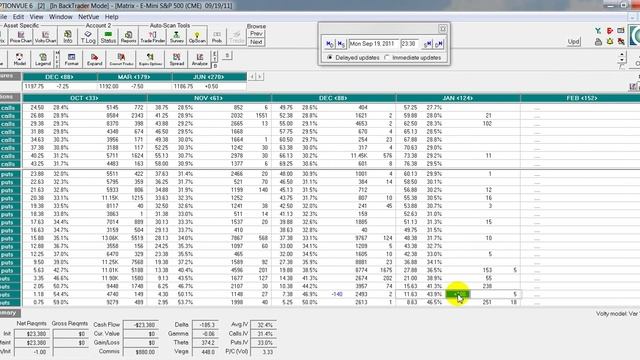Select the NOV <61> options column header

(209, 98)
